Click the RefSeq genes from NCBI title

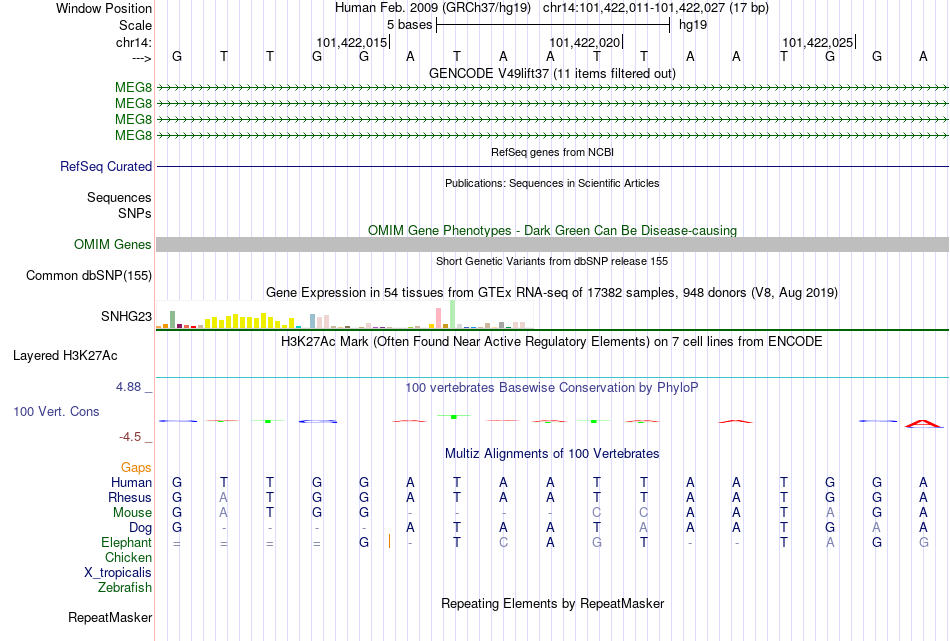pos(552,152)
